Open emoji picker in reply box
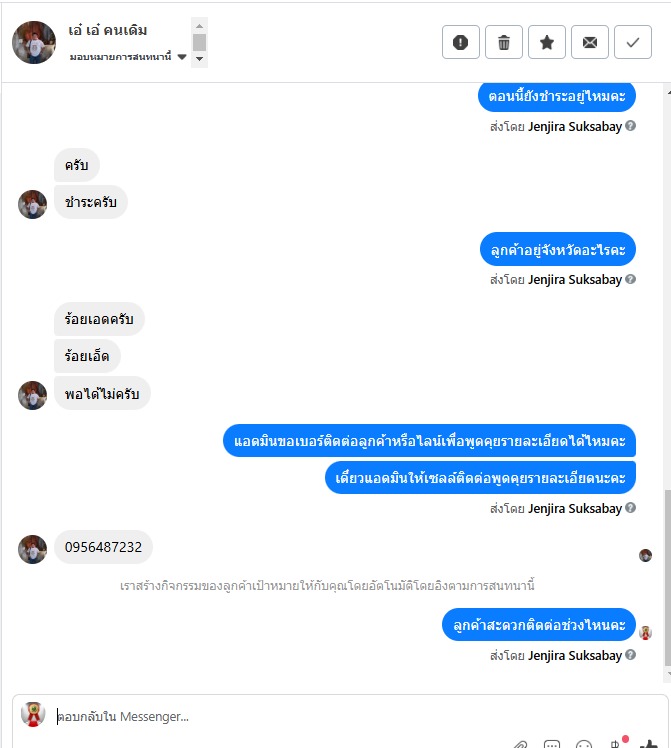Screen dimensions: 671x748 [x=584, y=744]
